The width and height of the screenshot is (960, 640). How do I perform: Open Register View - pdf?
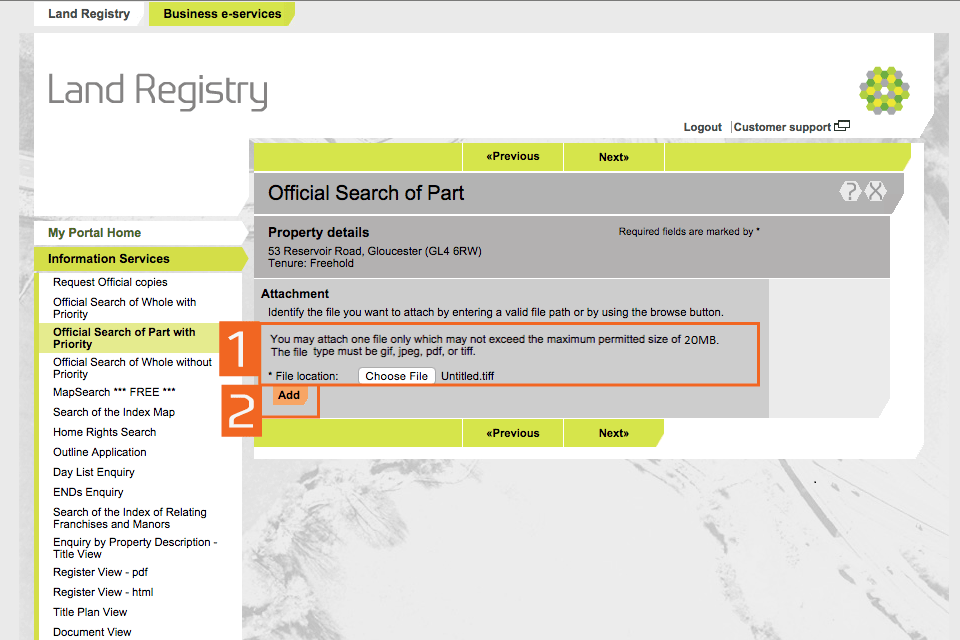point(100,573)
